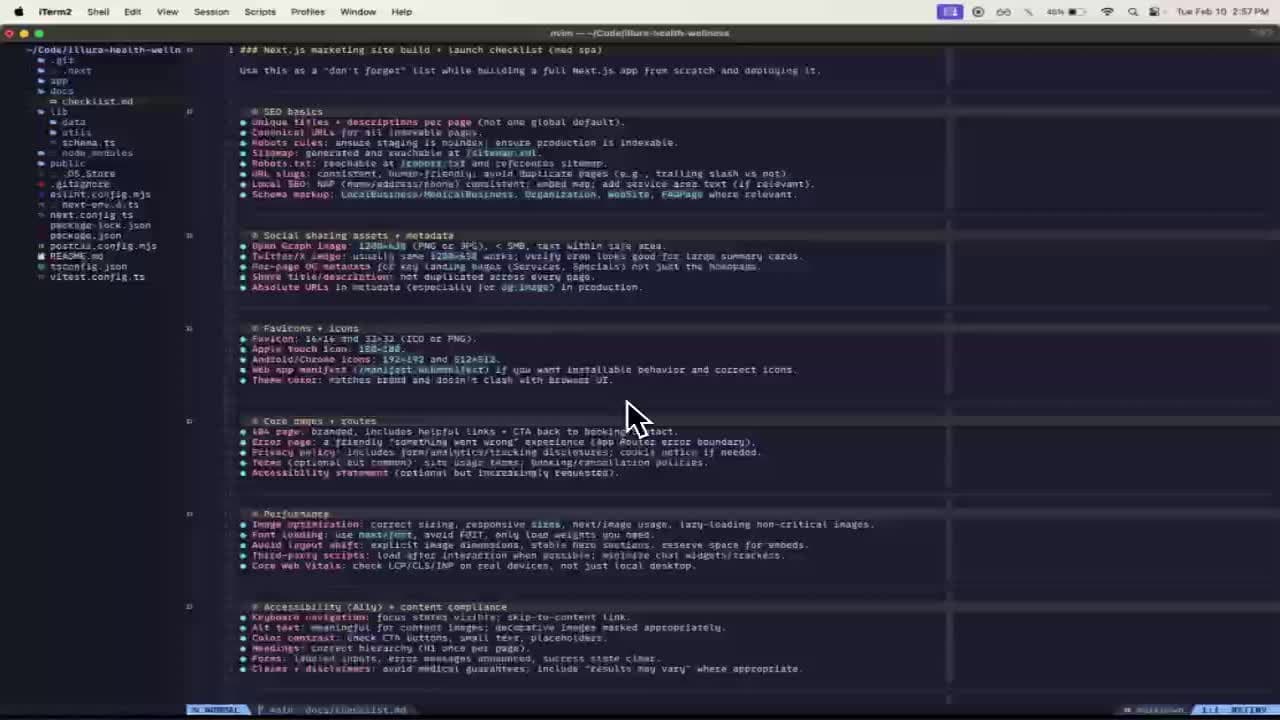Viewport: 1280px width, 720px height.
Task: Click the Performance section heading line
Action: (x=295, y=514)
